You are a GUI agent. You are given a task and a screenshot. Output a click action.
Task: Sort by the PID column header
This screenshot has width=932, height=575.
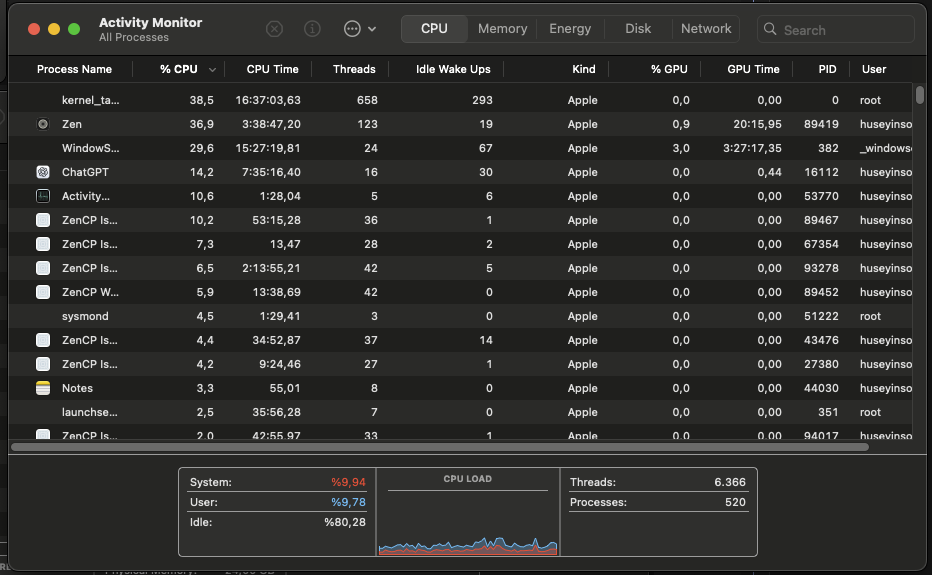[827, 69]
